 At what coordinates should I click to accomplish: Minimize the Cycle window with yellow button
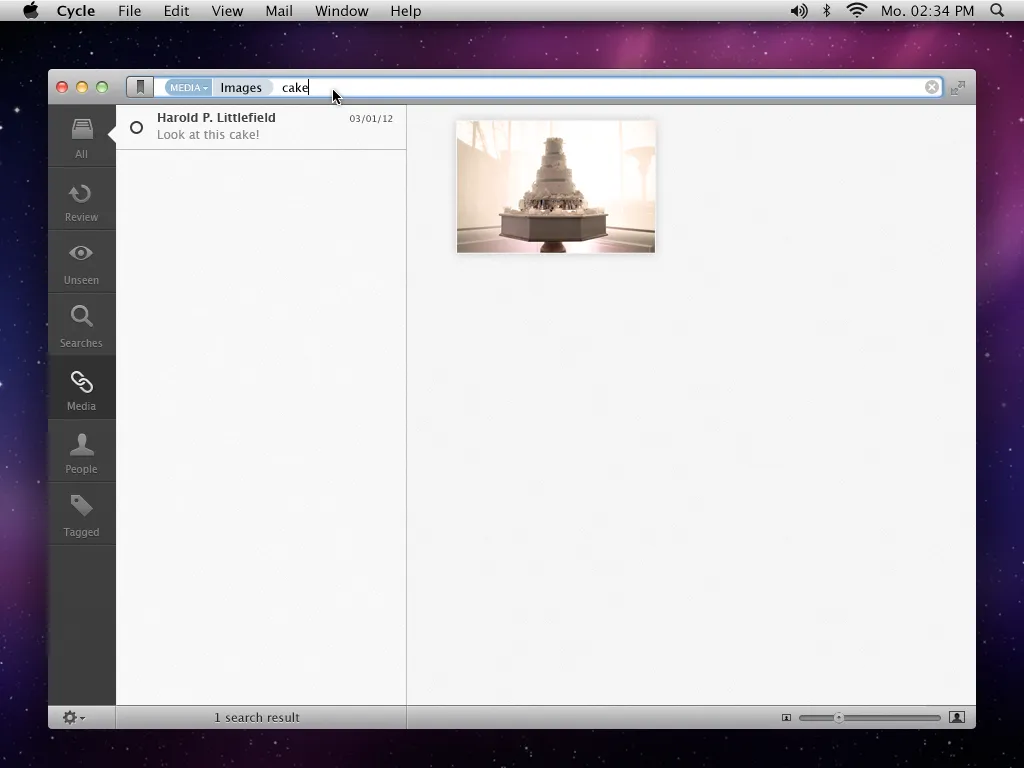click(x=82, y=87)
